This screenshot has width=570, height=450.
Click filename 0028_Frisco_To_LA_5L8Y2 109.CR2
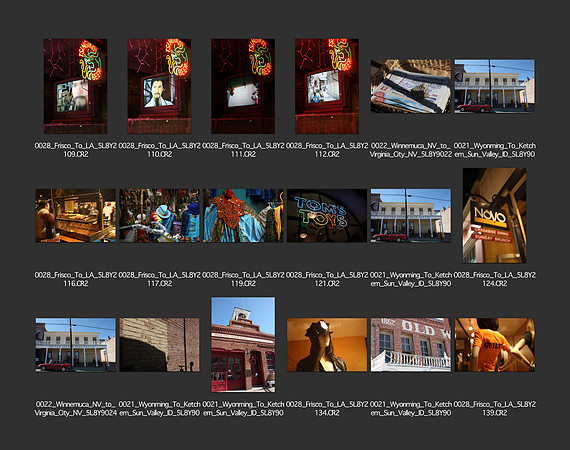(x=76, y=150)
